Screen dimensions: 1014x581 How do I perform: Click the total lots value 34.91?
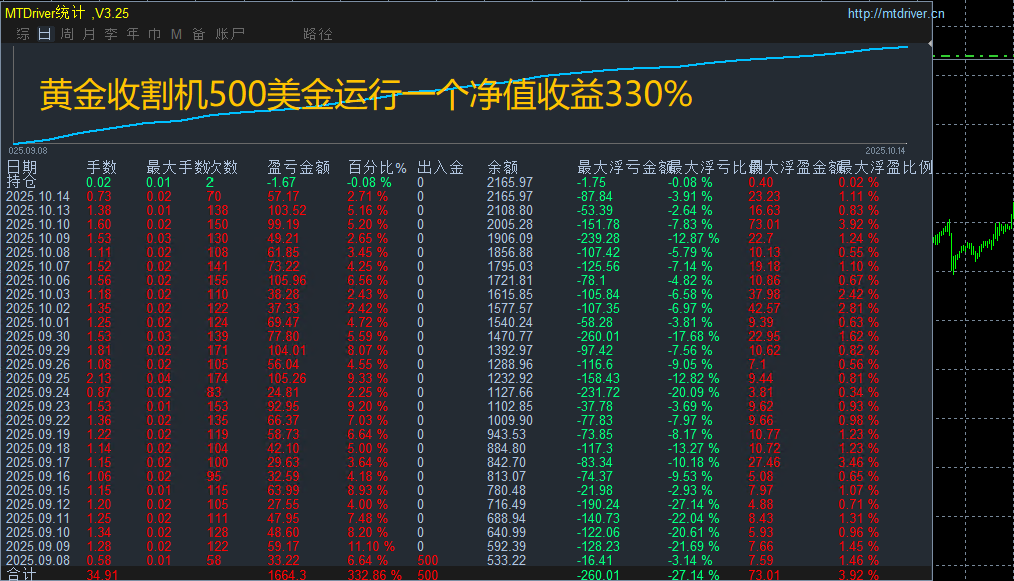coord(102,575)
